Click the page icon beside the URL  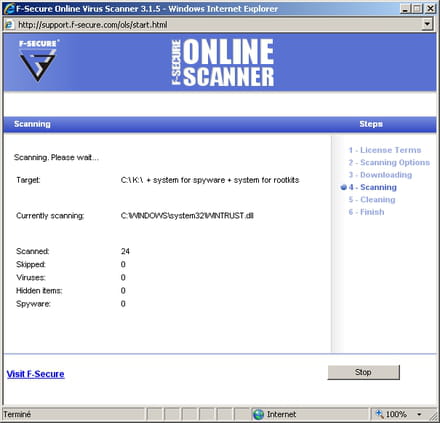click(x=9, y=25)
